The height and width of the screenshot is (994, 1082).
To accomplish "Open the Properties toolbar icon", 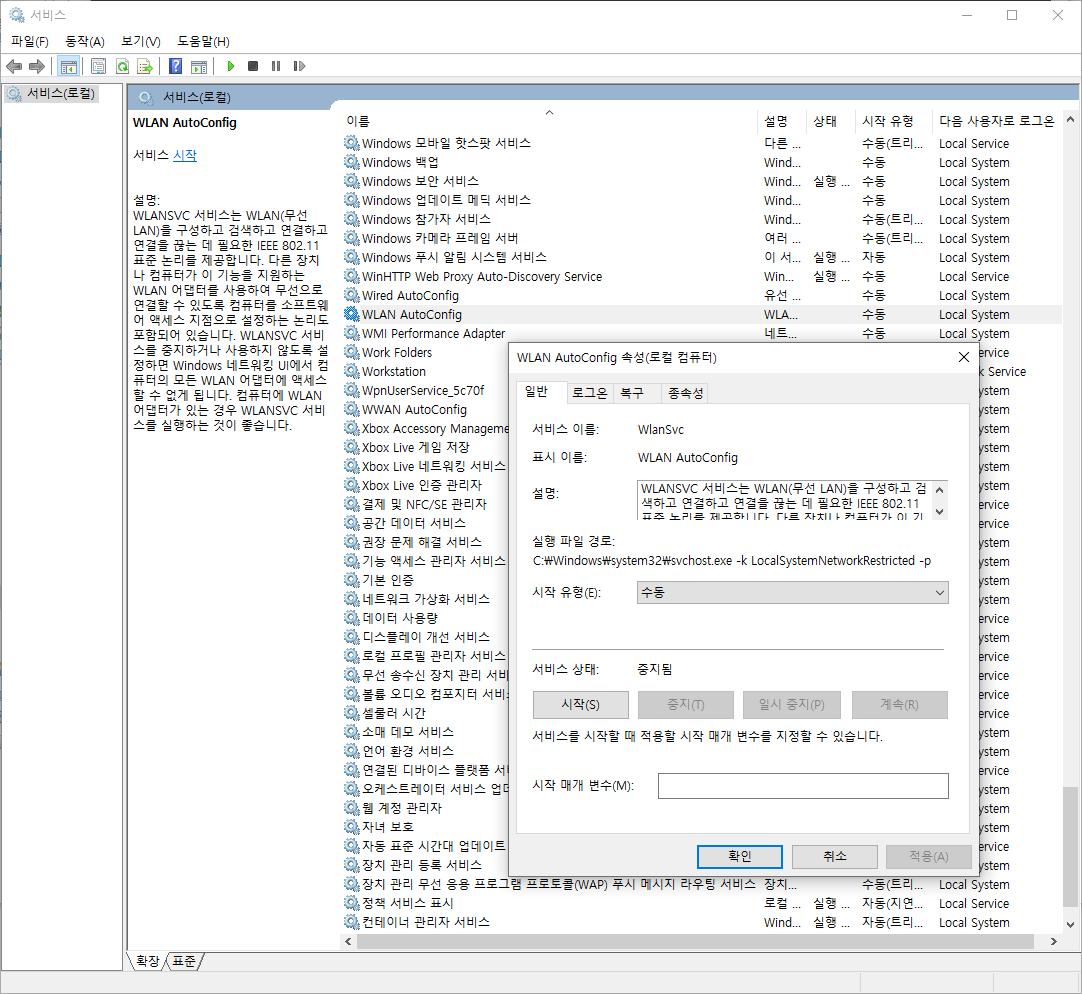I will [x=99, y=66].
